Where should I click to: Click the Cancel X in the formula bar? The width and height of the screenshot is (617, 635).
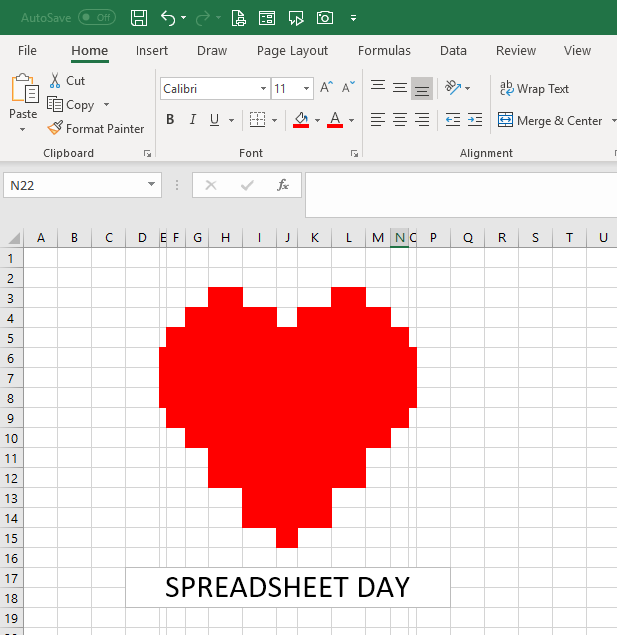coord(211,185)
